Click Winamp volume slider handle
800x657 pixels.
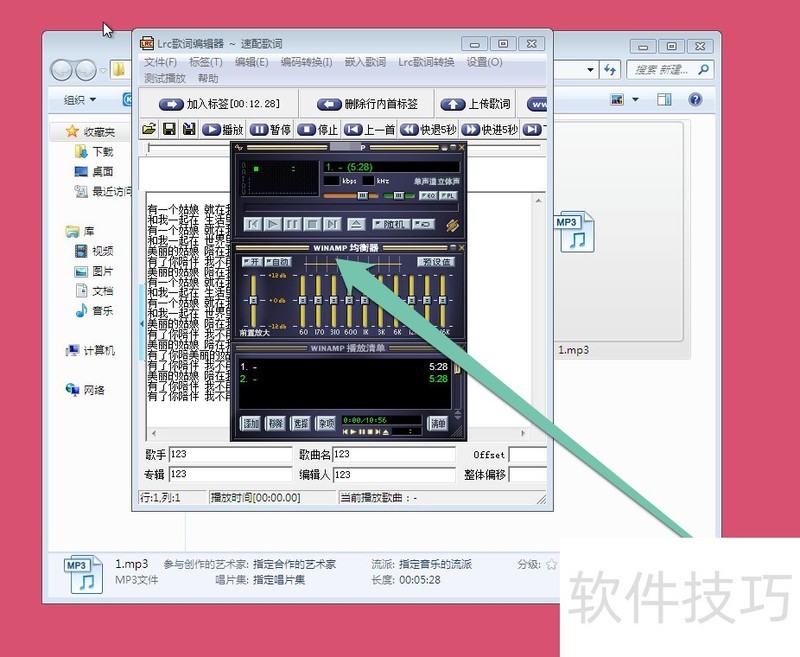(x=362, y=195)
